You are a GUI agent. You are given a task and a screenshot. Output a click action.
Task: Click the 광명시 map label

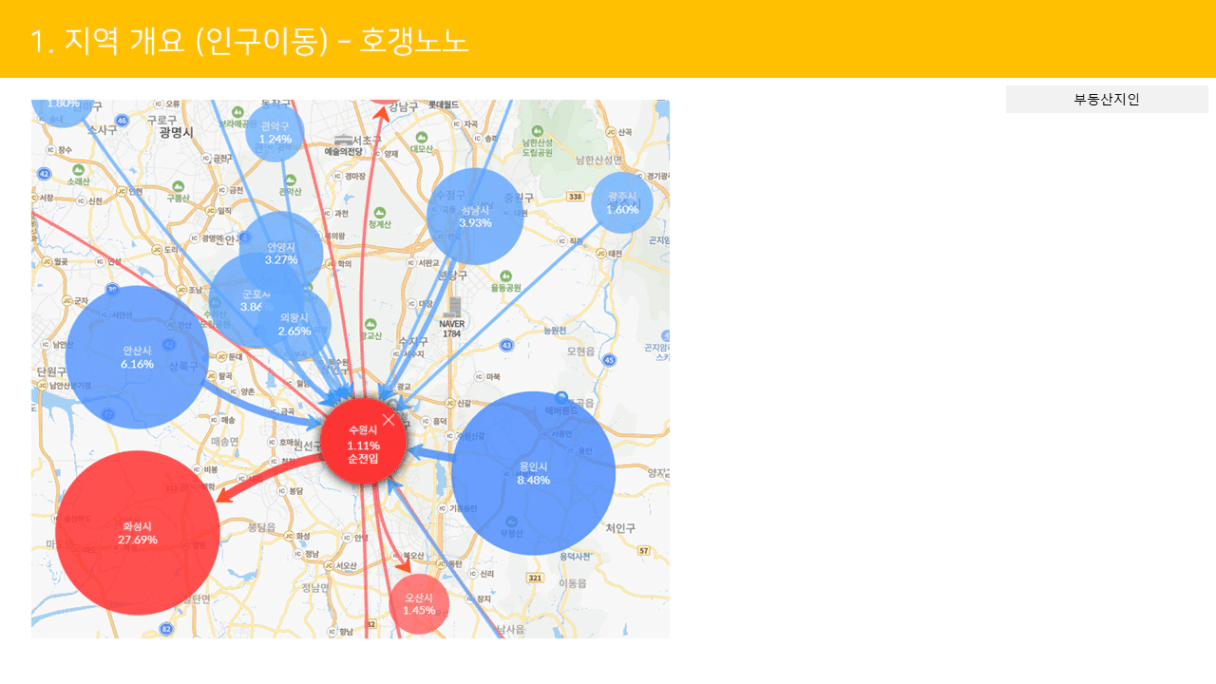click(x=176, y=132)
